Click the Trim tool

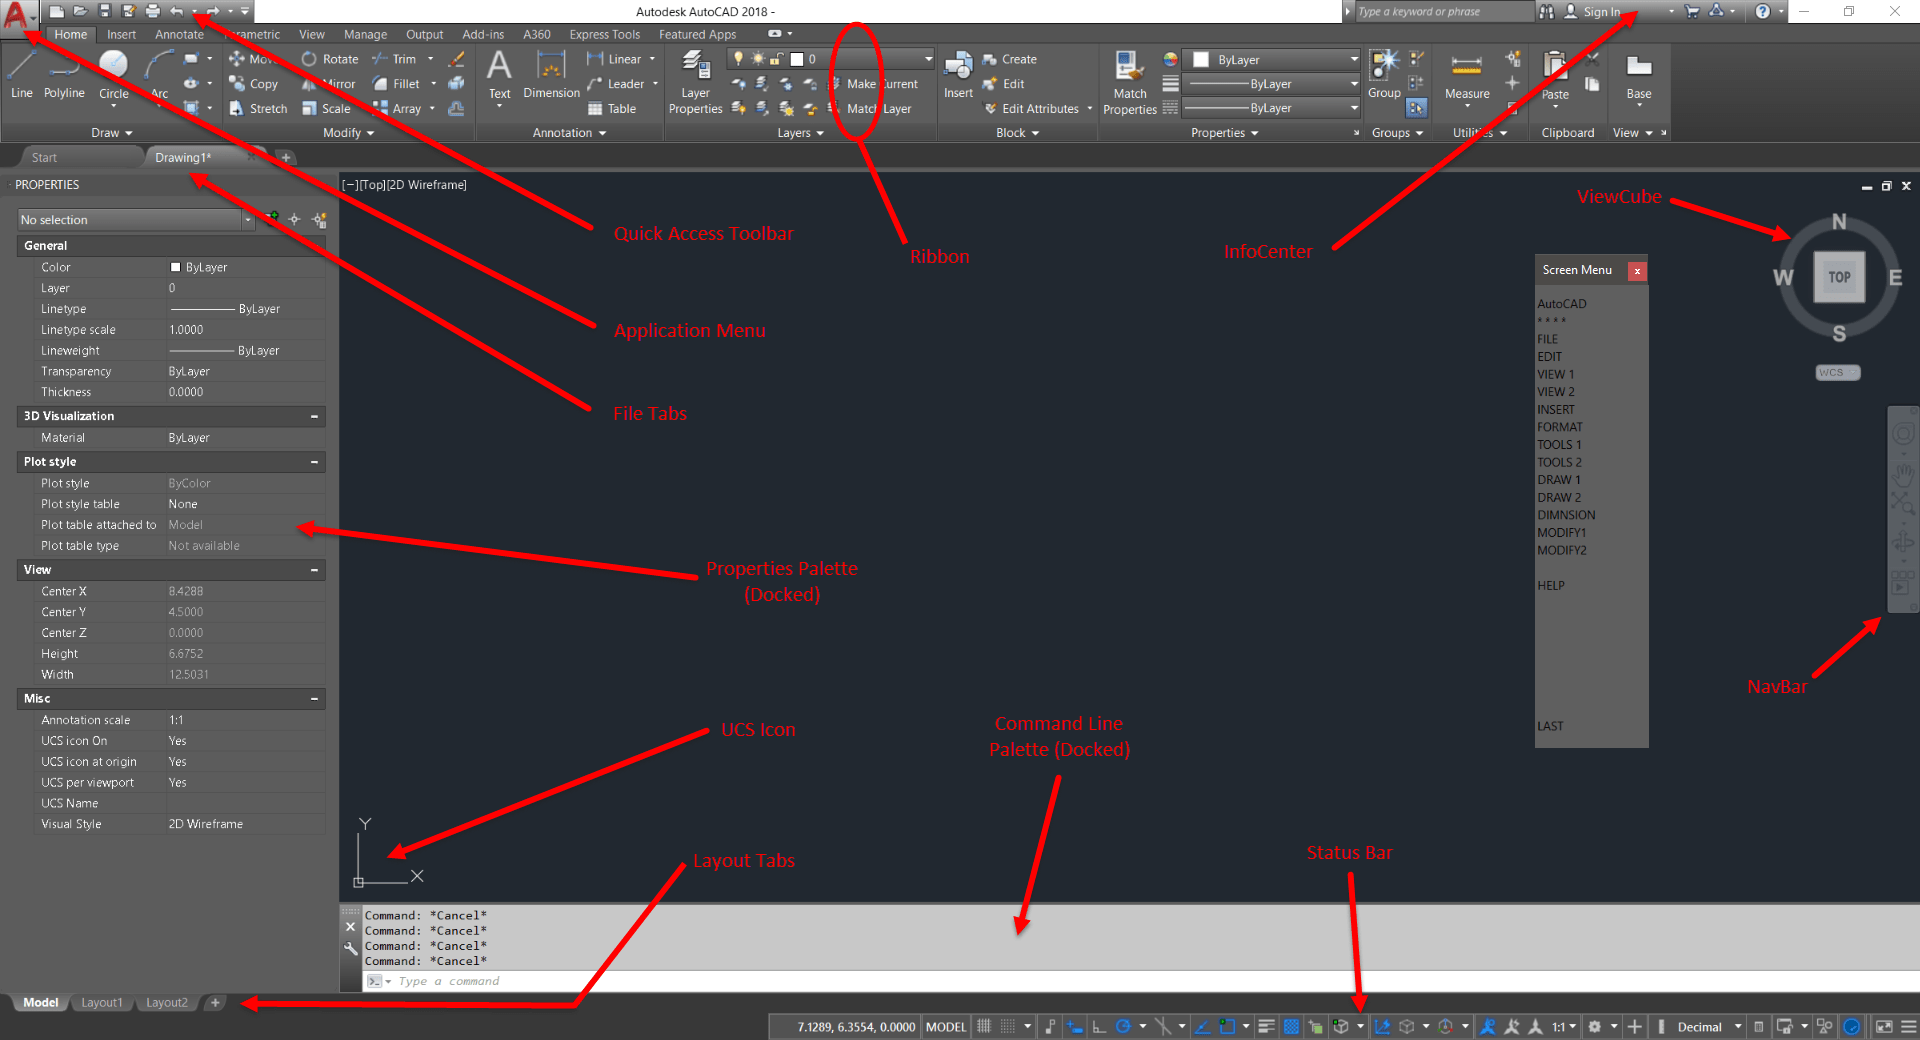[x=395, y=59]
